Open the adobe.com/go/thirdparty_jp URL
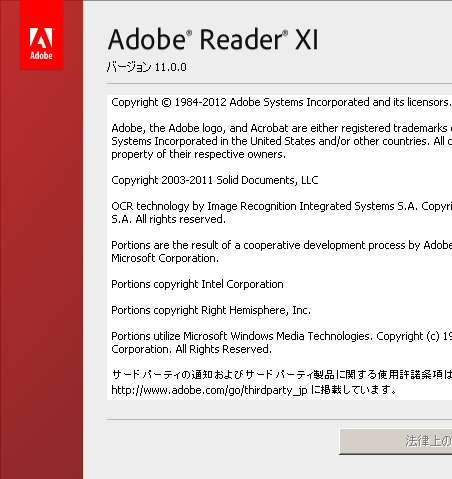 pos(209,390)
